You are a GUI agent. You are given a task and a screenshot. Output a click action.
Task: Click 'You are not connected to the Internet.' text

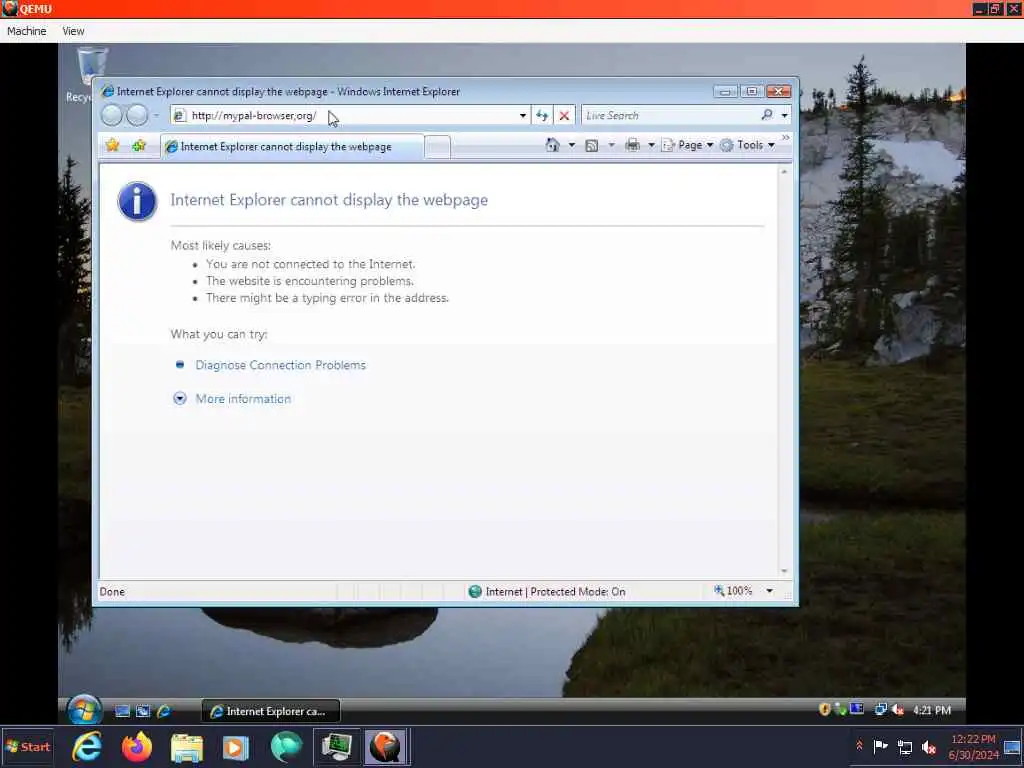311,264
